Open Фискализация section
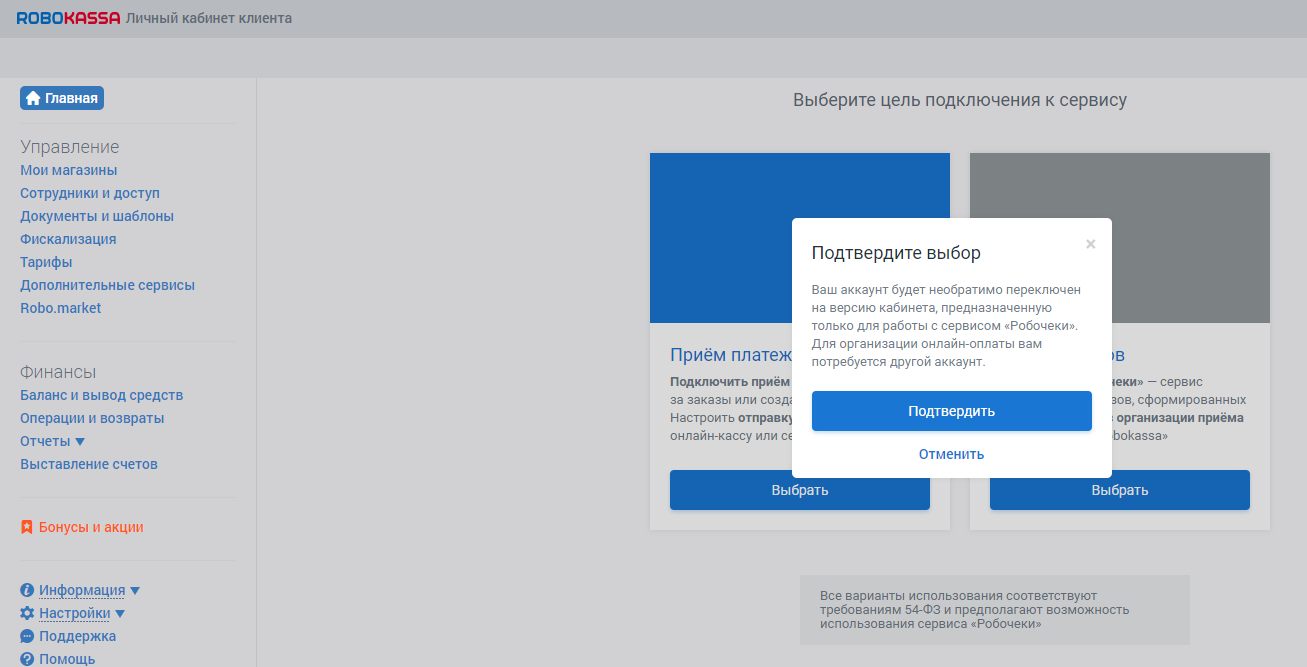This screenshot has height=667, width=1307. click(67, 238)
